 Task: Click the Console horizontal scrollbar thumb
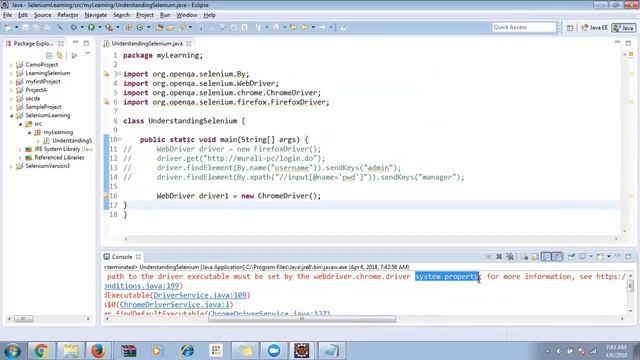pyautogui.click(x=302, y=319)
